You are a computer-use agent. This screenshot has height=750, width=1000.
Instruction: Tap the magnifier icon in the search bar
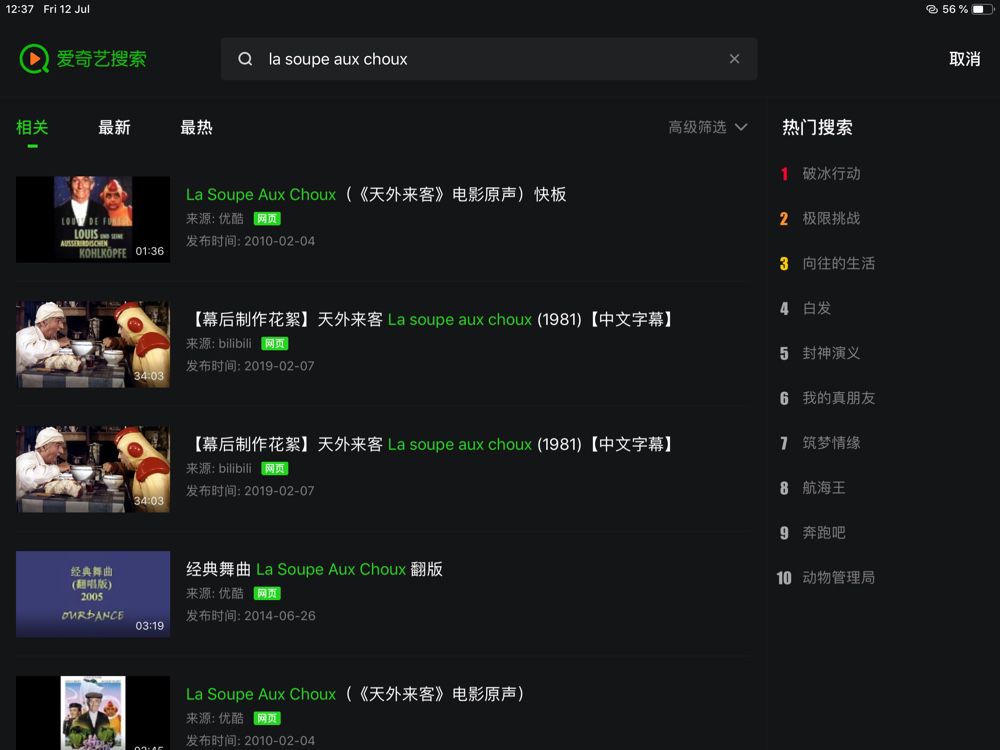tap(245, 59)
